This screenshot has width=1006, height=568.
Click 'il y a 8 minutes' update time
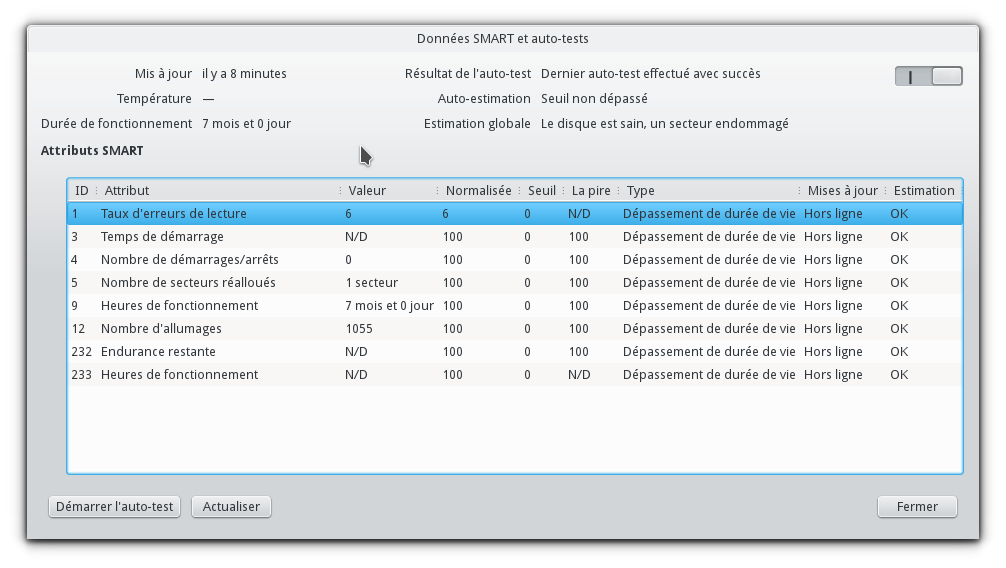(x=244, y=74)
